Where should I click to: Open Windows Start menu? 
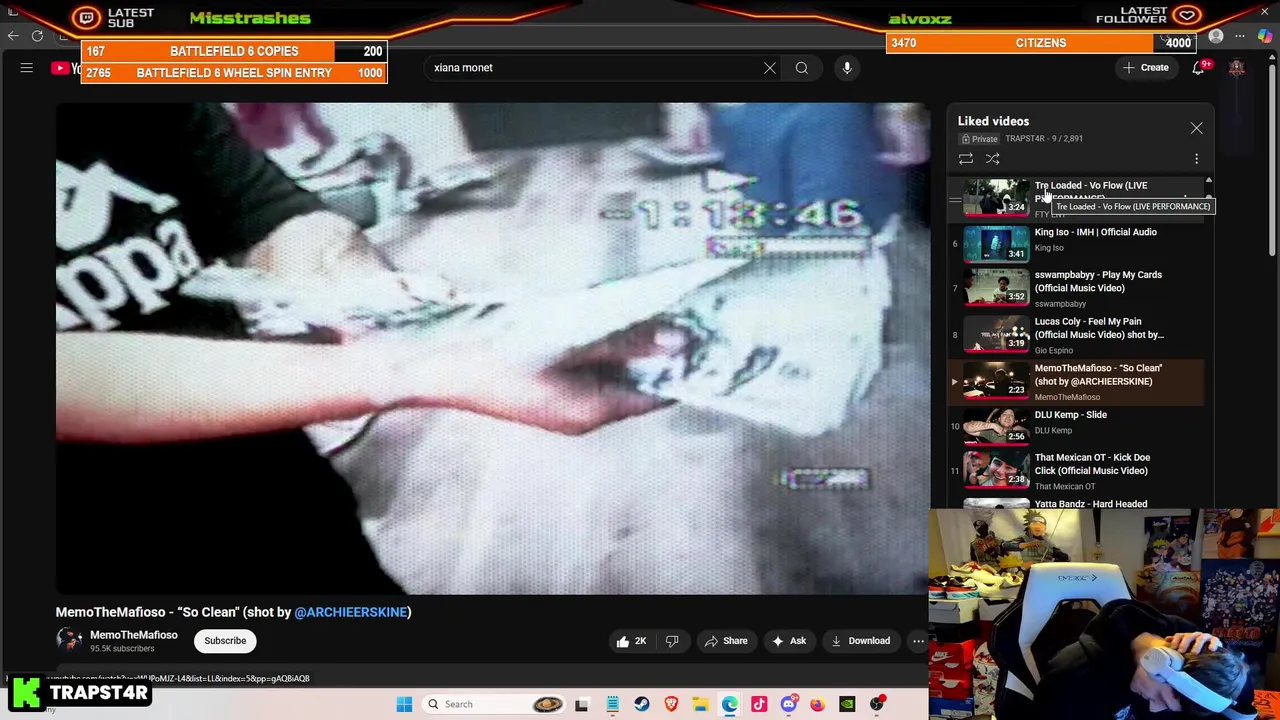(404, 704)
